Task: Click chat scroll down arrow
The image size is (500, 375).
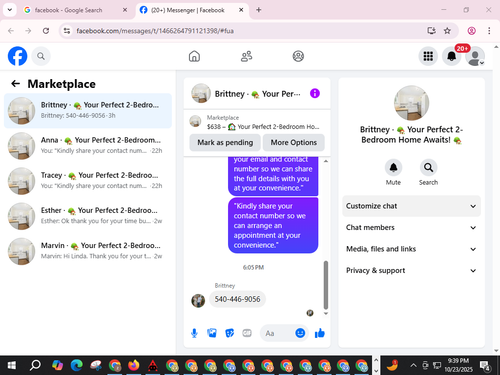Action: click(326, 313)
